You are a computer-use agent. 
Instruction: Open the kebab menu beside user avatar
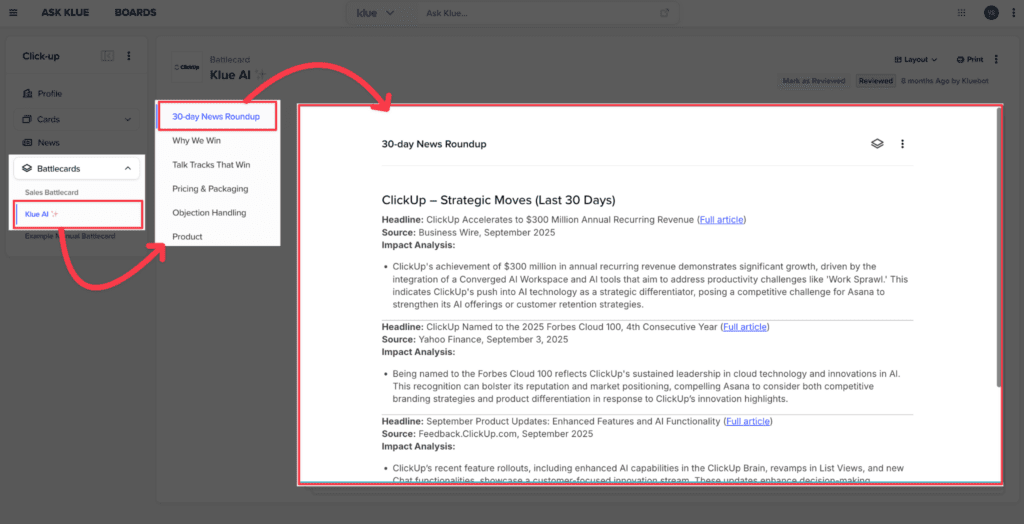click(x=1012, y=12)
